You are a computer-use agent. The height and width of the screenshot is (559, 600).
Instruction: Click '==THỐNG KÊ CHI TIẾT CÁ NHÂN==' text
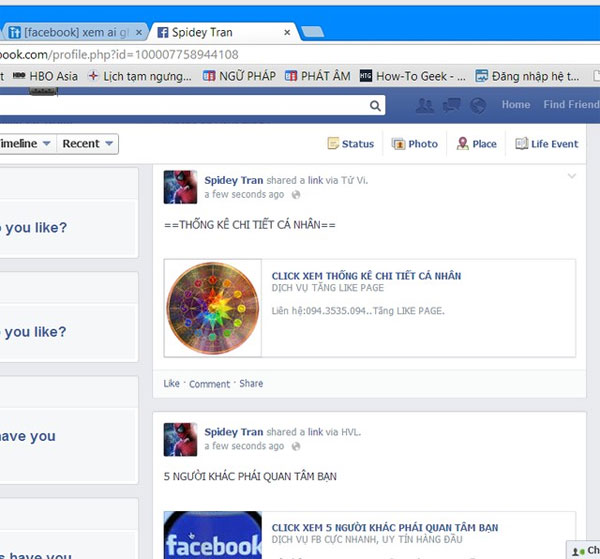pos(250,225)
